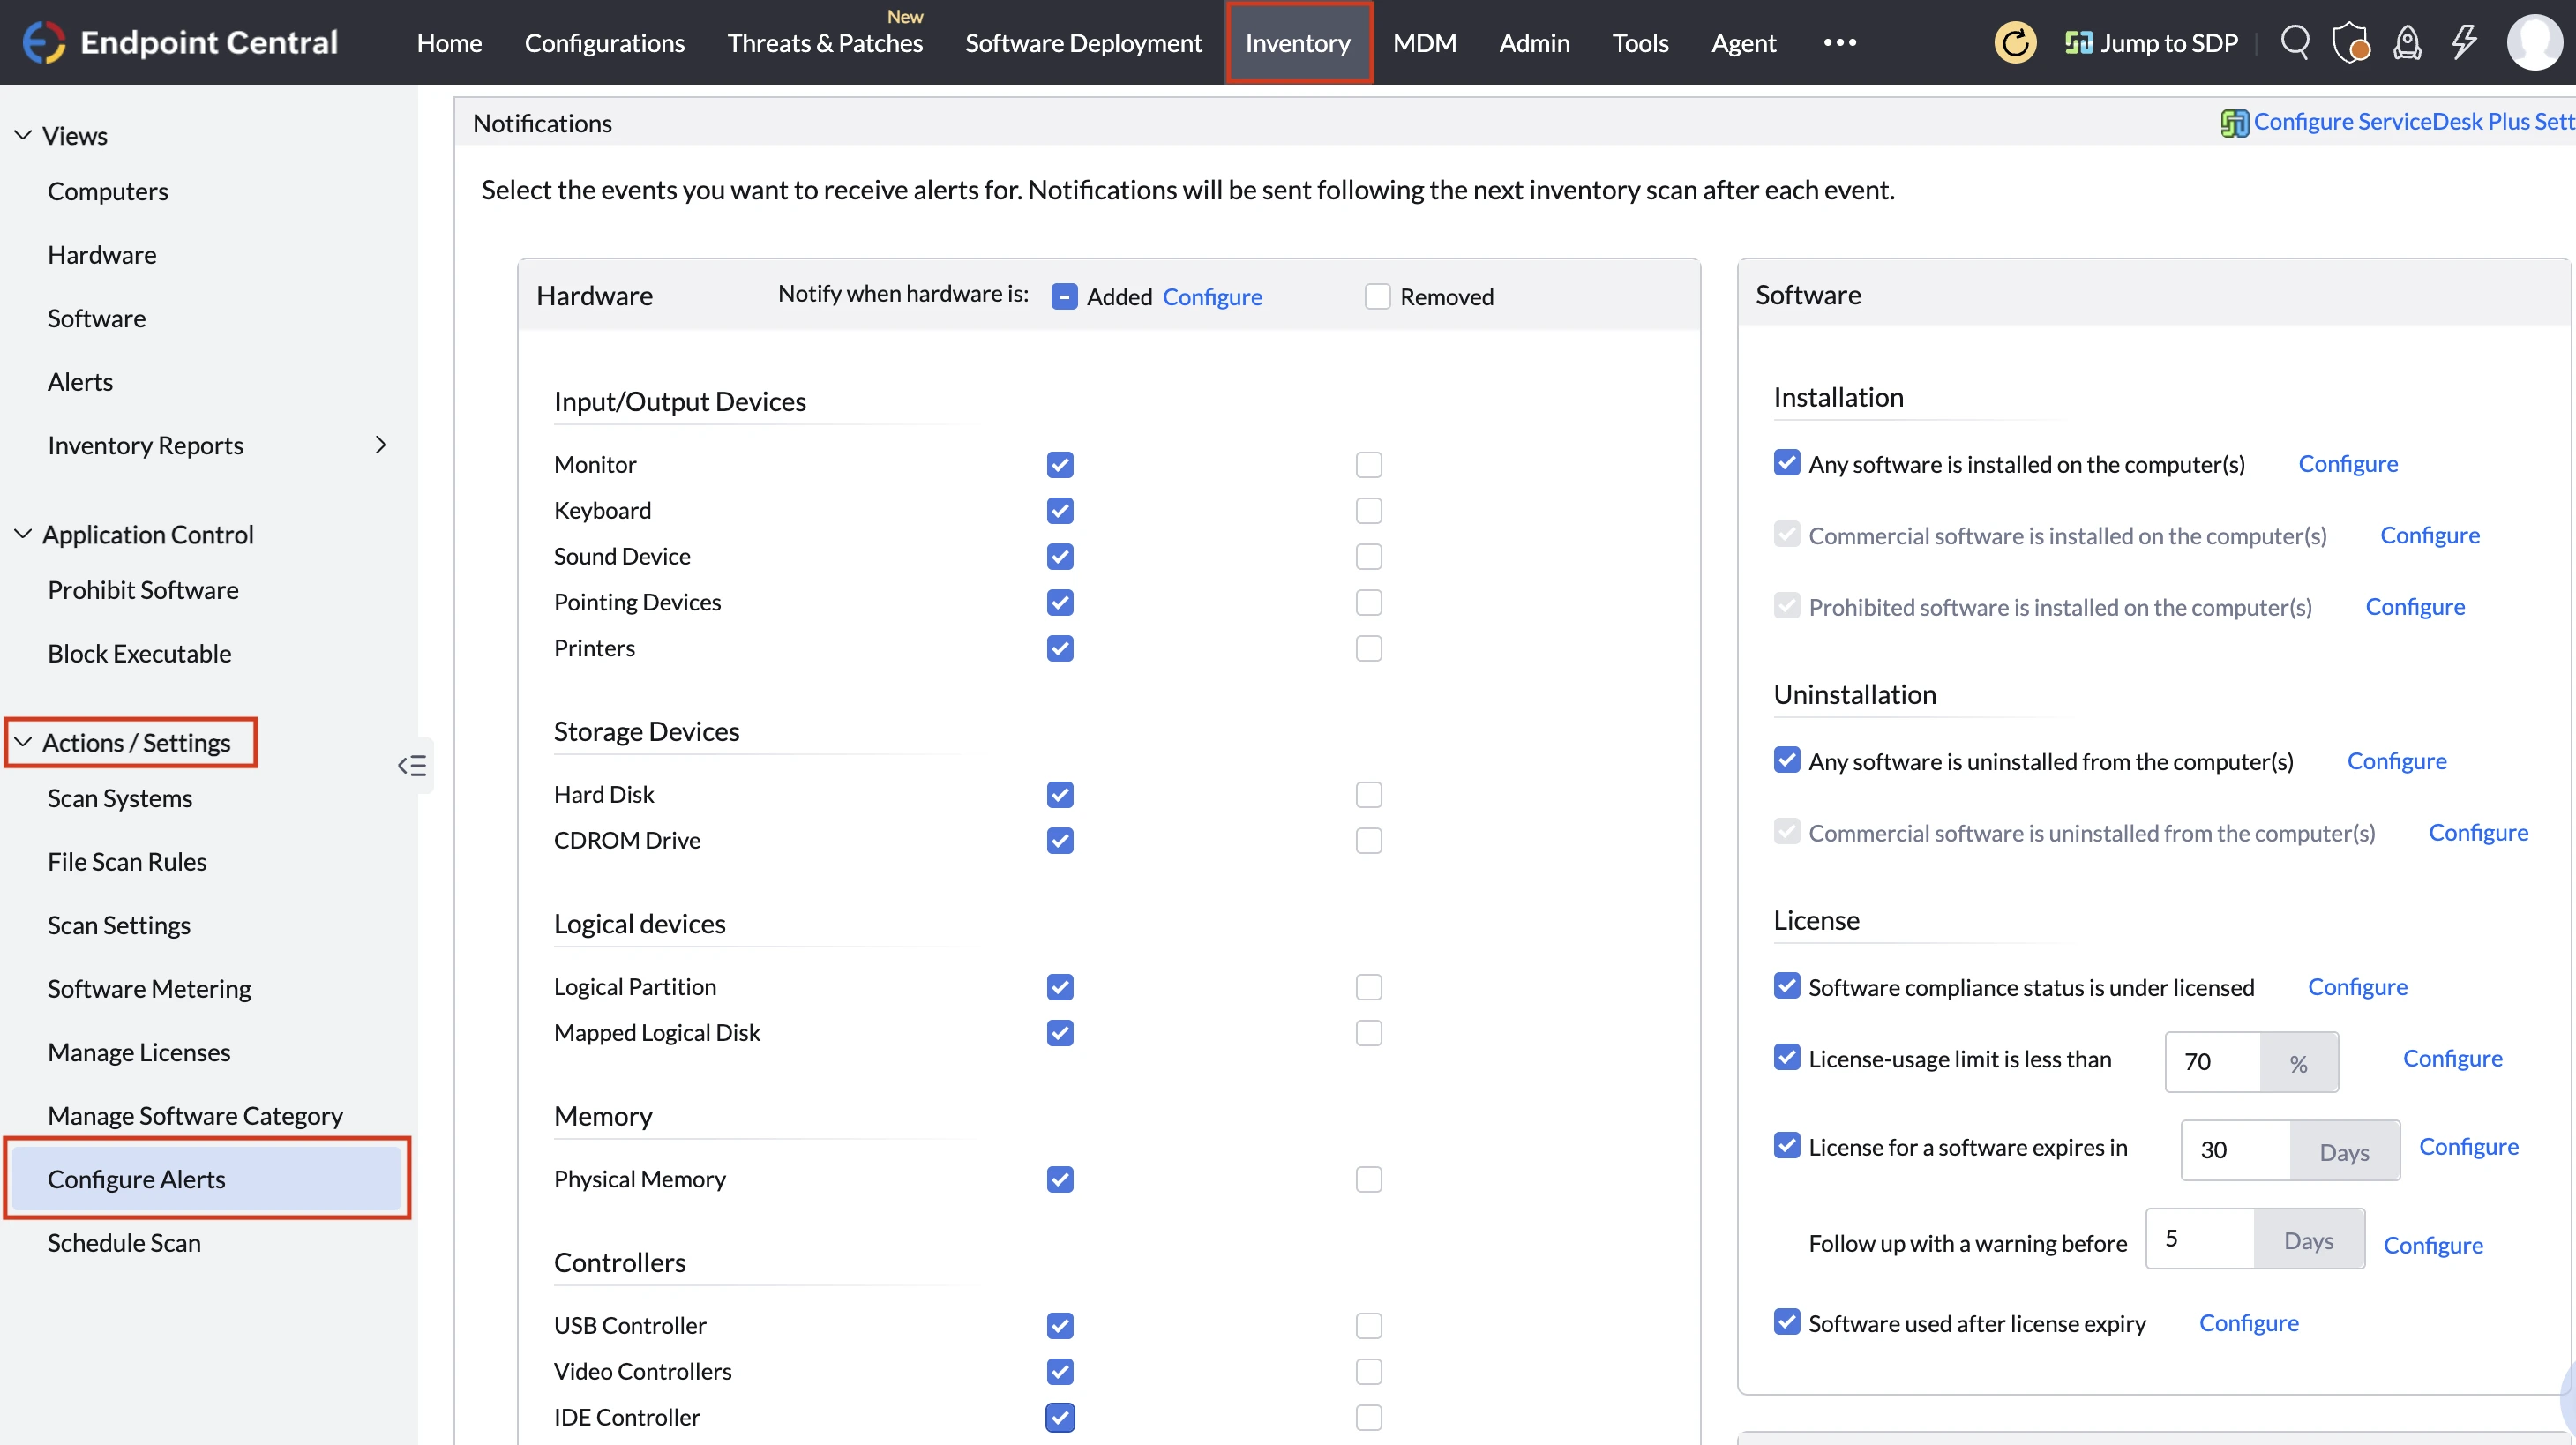
Task: Open Alerts view in sidebar
Action: pyautogui.click(x=80, y=382)
